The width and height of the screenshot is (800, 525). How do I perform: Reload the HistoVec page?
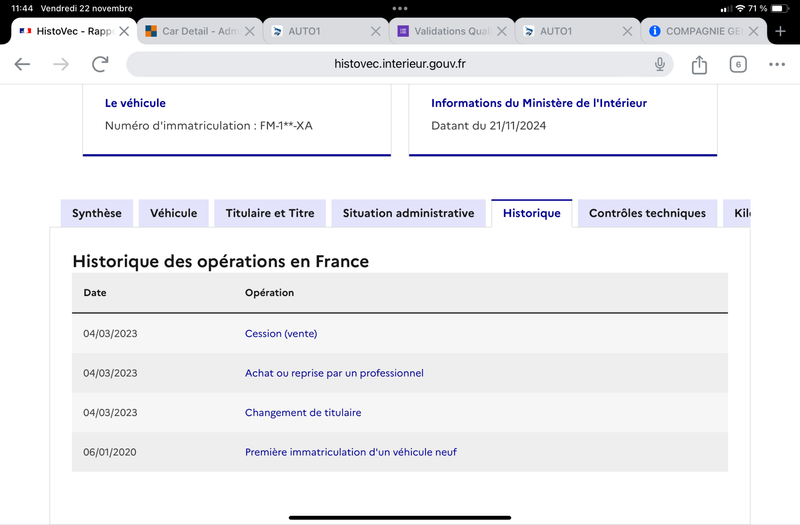pyautogui.click(x=100, y=64)
